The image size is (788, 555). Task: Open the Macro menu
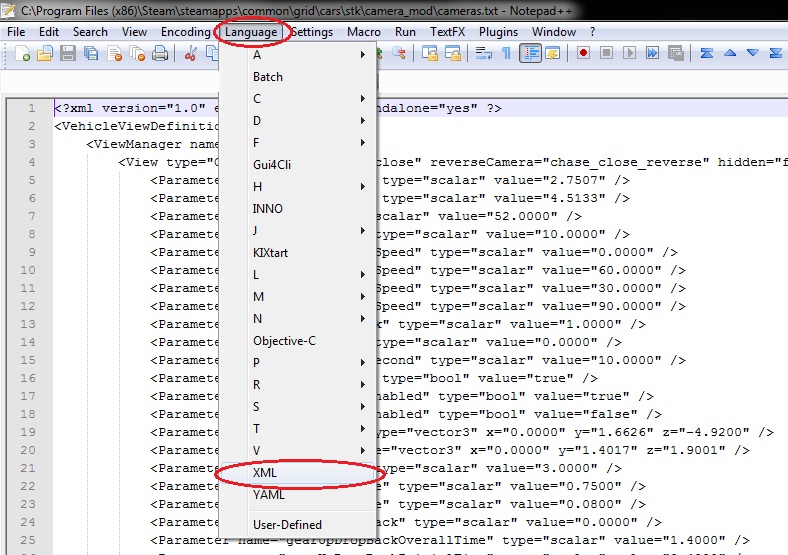[x=364, y=32]
